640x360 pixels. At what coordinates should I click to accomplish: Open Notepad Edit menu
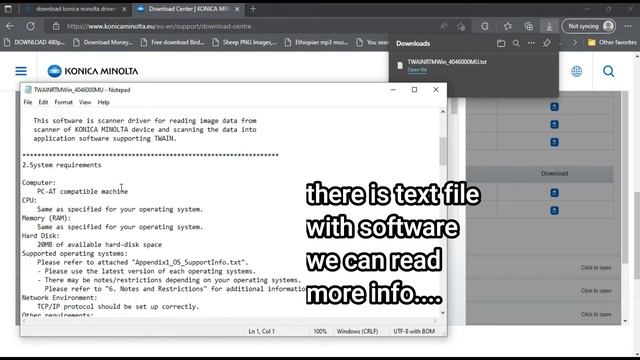(x=43, y=102)
